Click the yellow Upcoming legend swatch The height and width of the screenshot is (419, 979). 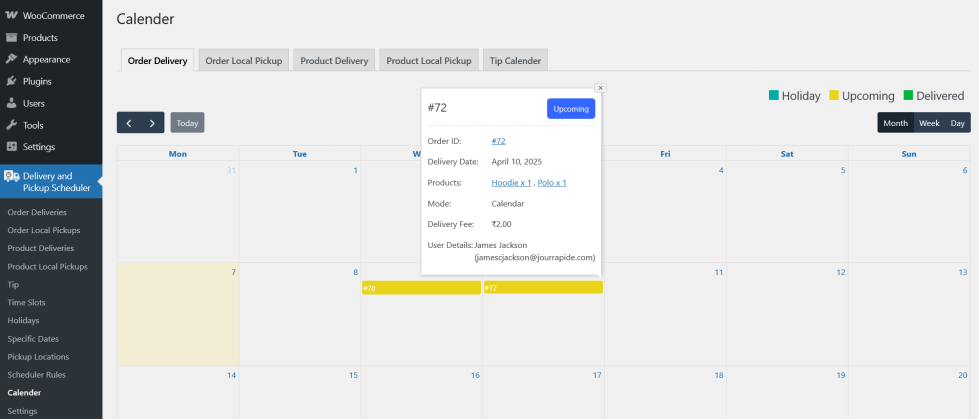(x=834, y=95)
